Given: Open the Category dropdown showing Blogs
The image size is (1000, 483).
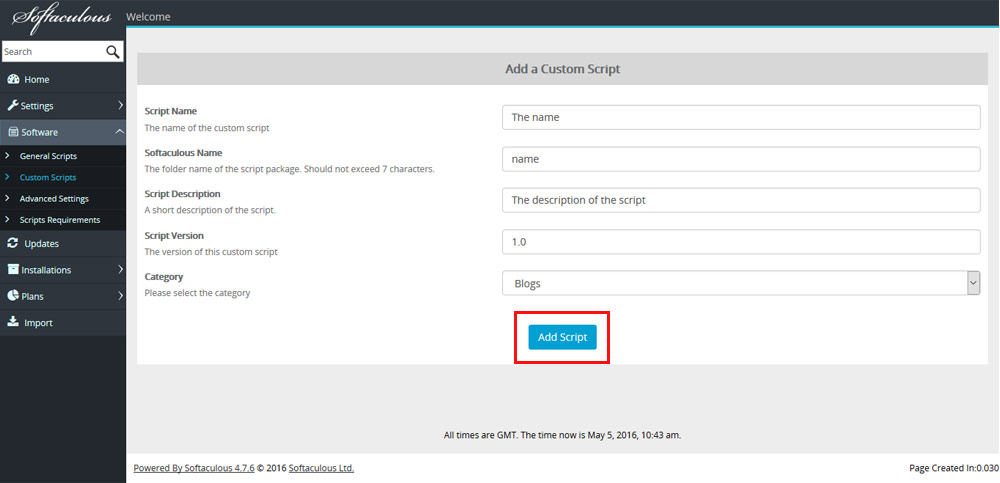Looking at the screenshot, I should pos(741,283).
